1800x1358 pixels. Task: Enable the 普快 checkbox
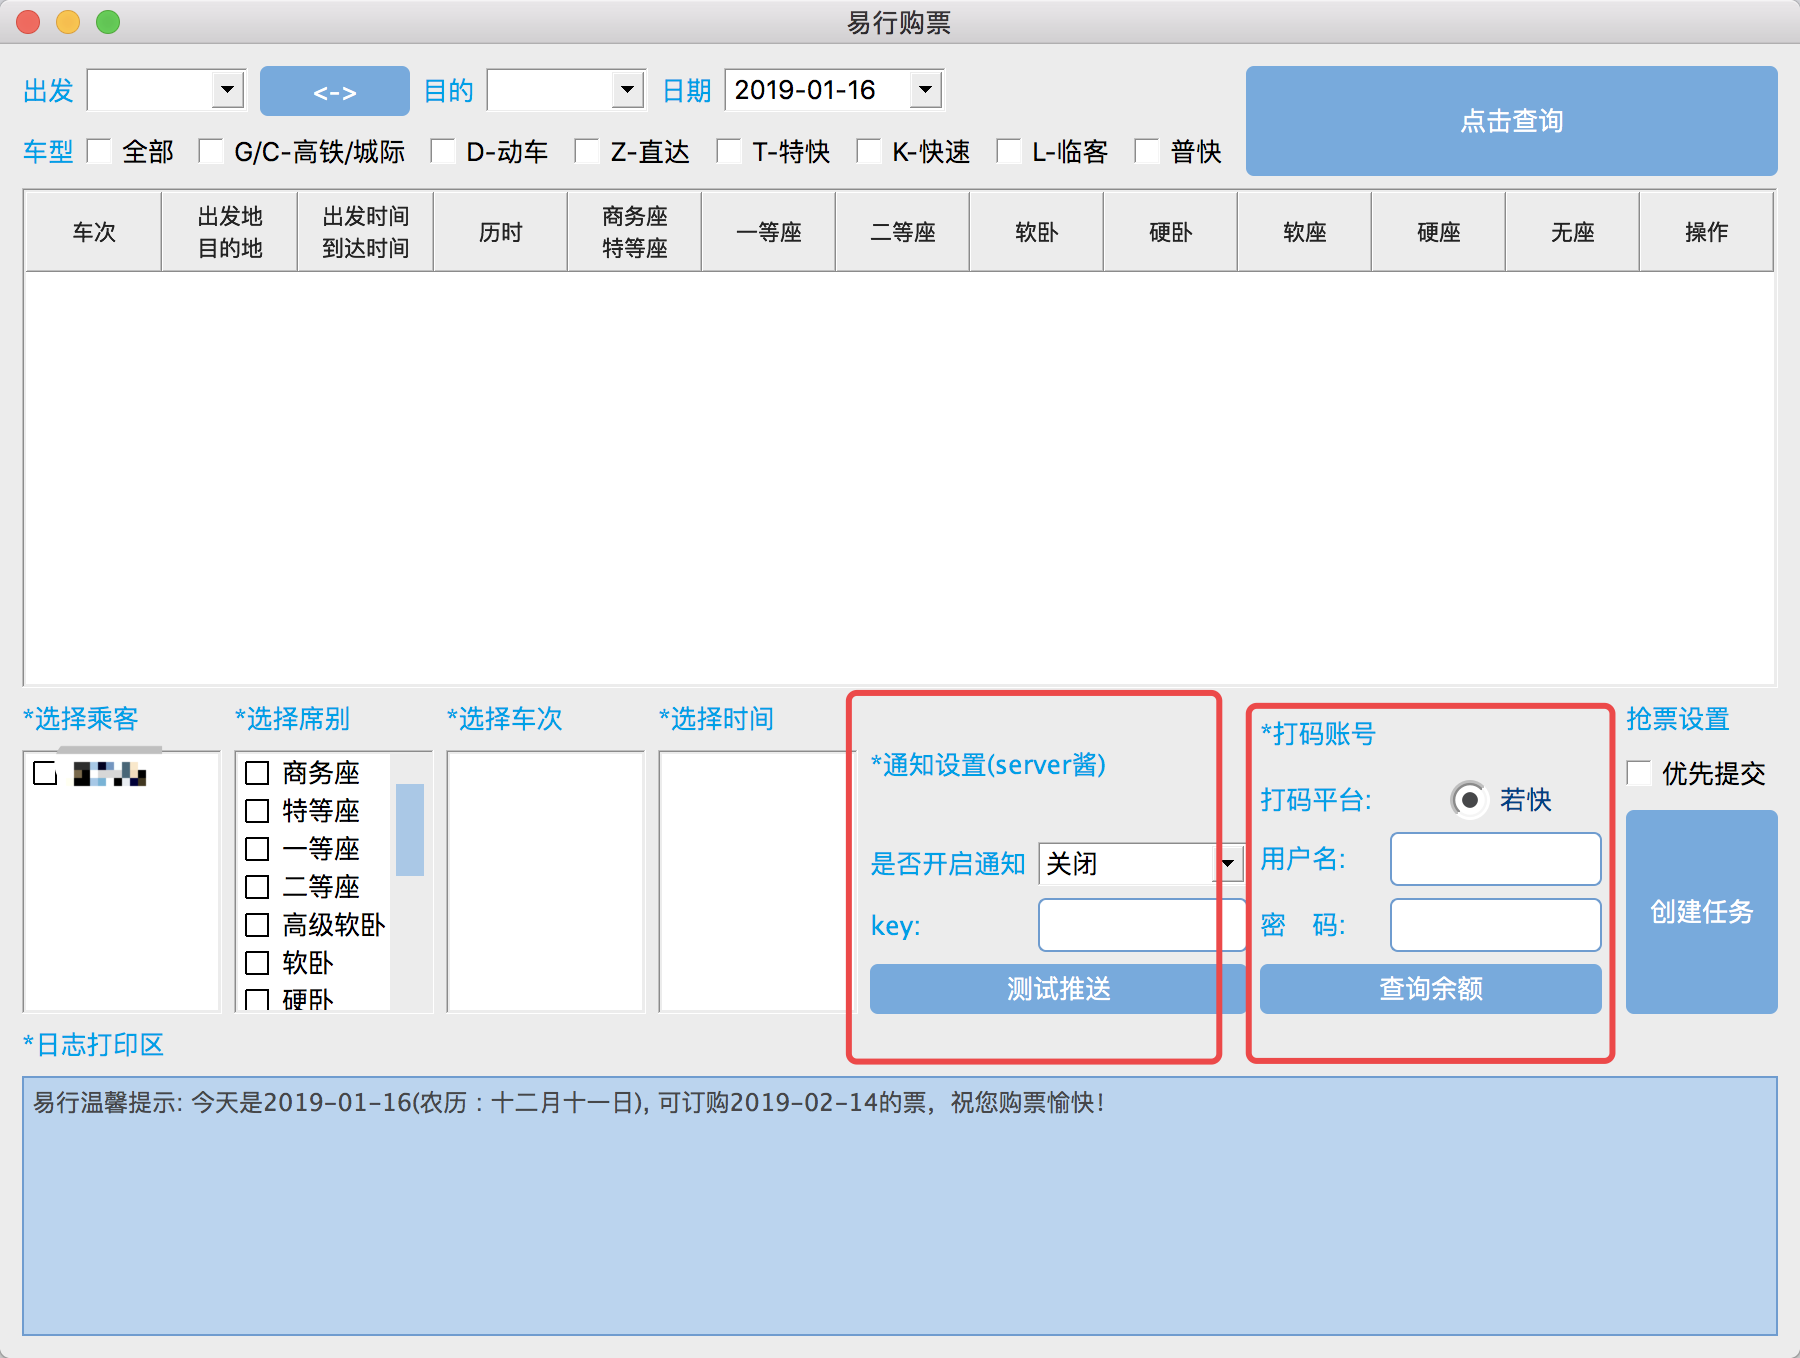pos(1147,151)
